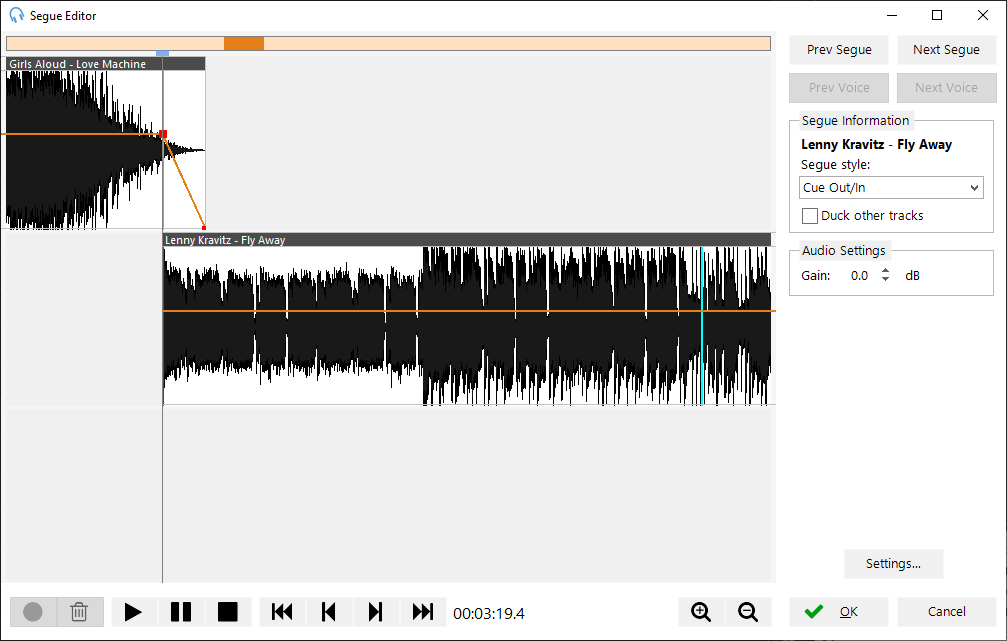The width and height of the screenshot is (1007, 641).
Task: Click the Fly Away orange volume line
Action: pos(469,311)
